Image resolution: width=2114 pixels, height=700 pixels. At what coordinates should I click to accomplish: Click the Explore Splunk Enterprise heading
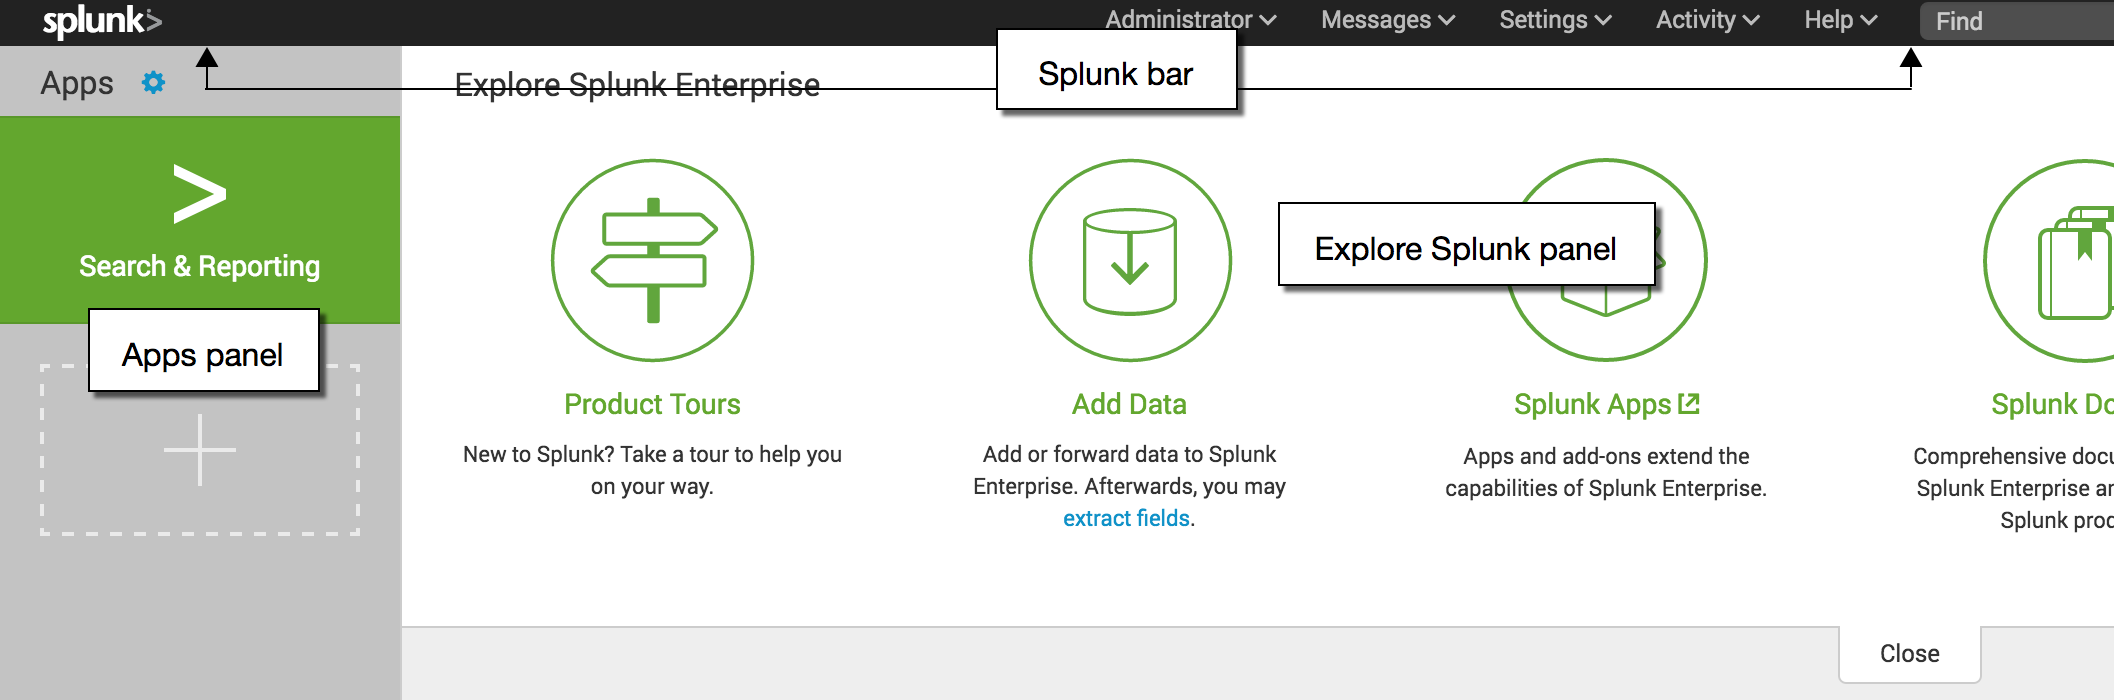coord(637,85)
